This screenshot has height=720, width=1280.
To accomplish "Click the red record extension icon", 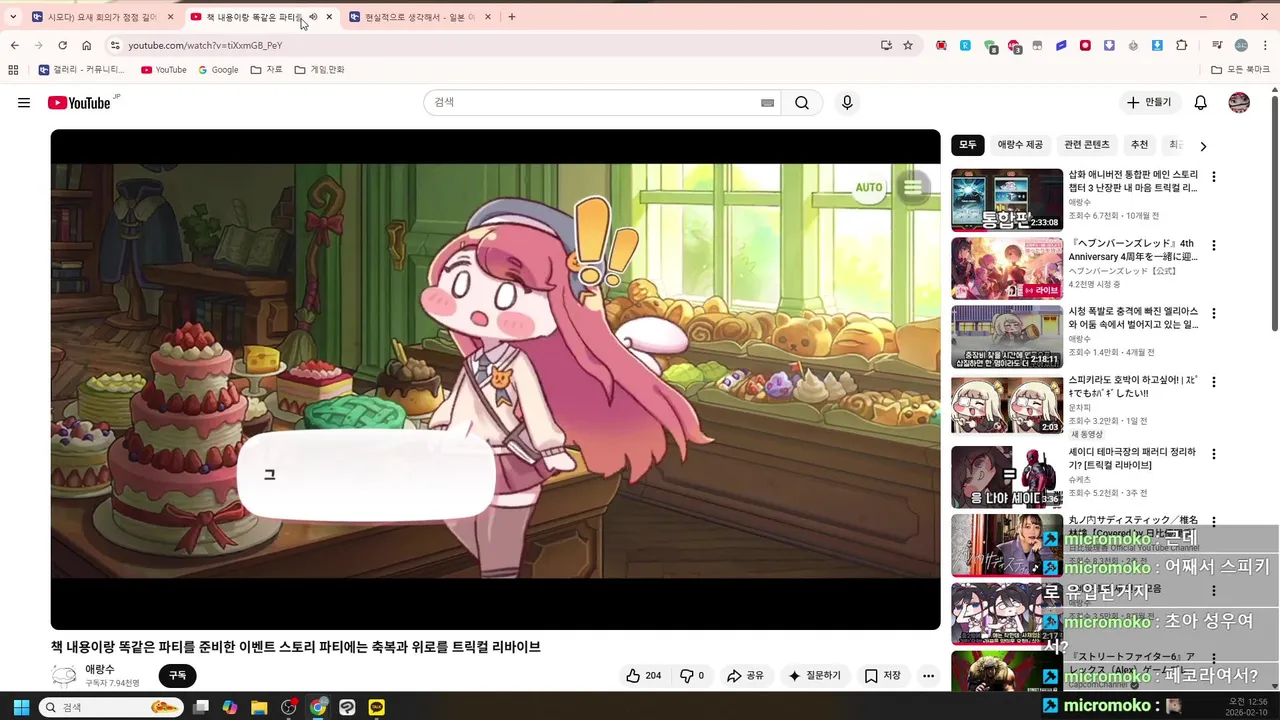I will (1085, 45).
